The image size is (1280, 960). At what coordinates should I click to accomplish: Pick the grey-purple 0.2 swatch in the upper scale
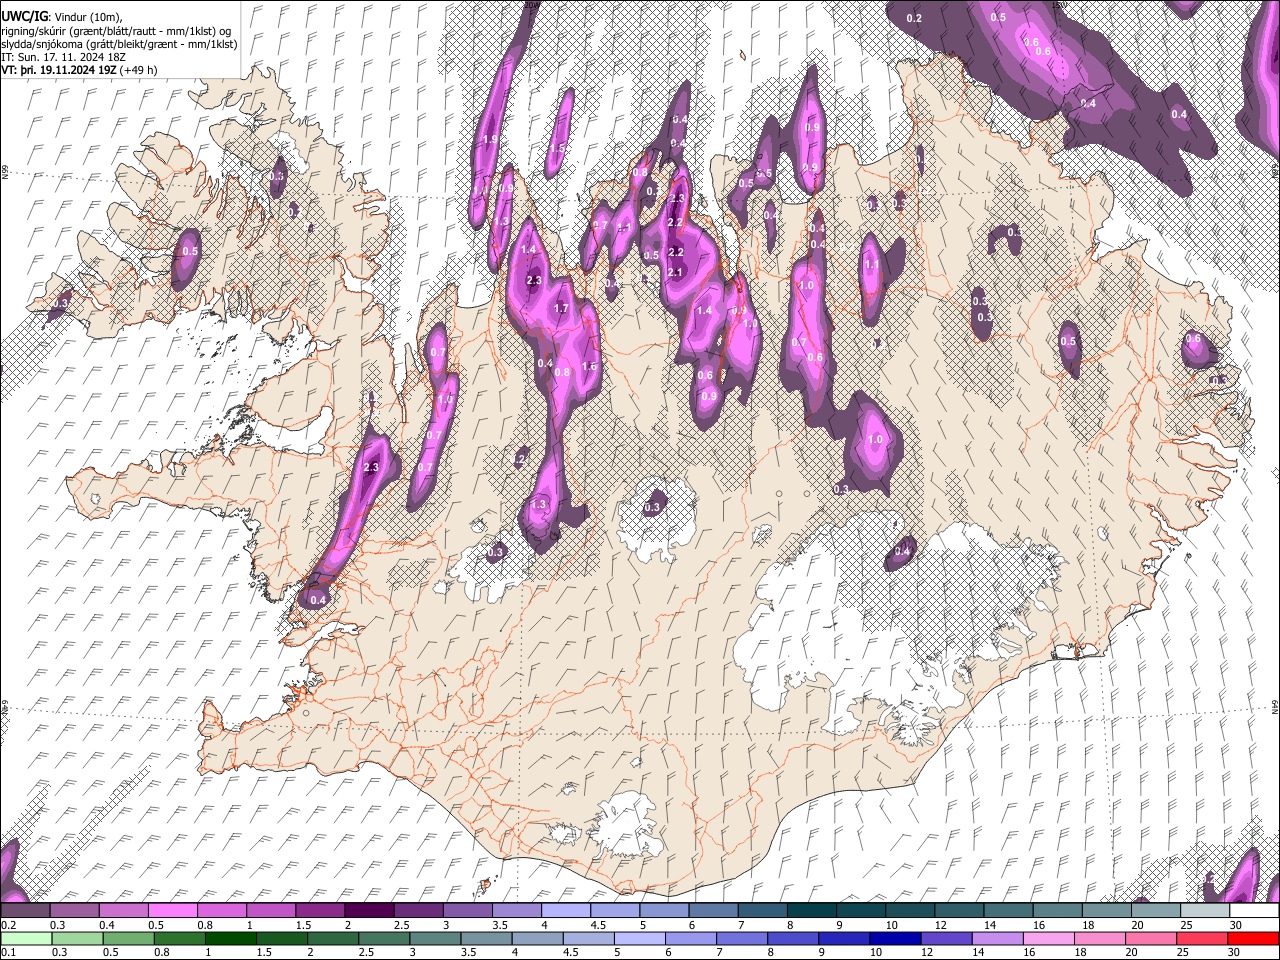click(x=25, y=911)
